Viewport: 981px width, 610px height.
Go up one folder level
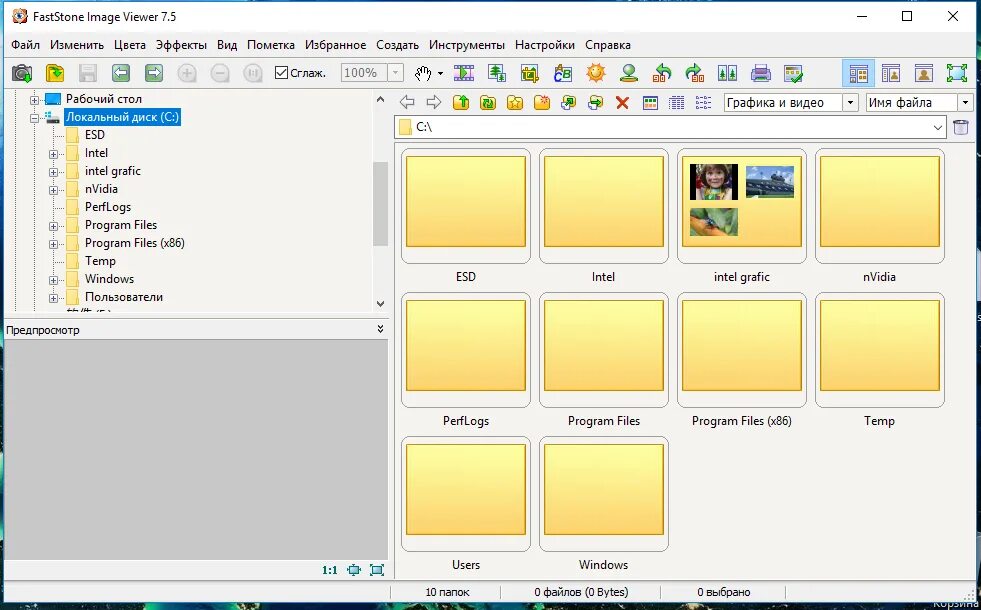click(x=461, y=102)
